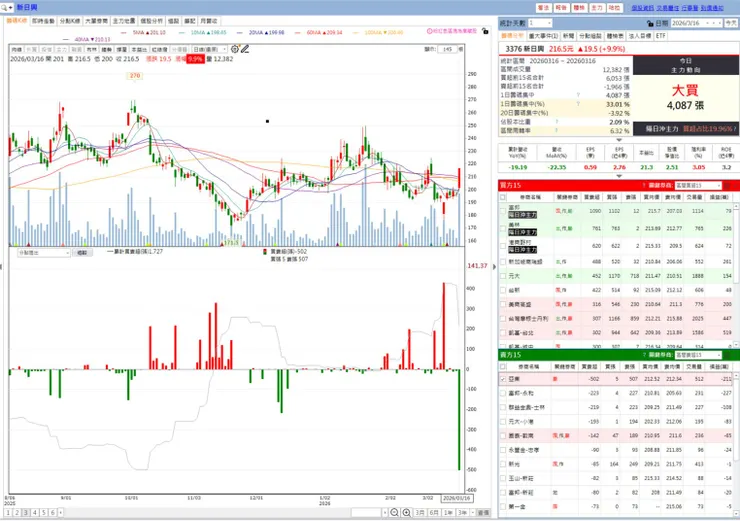Click the 20MA legend swatch
The width and height of the screenshot is (740, 521).
point(240,33)
